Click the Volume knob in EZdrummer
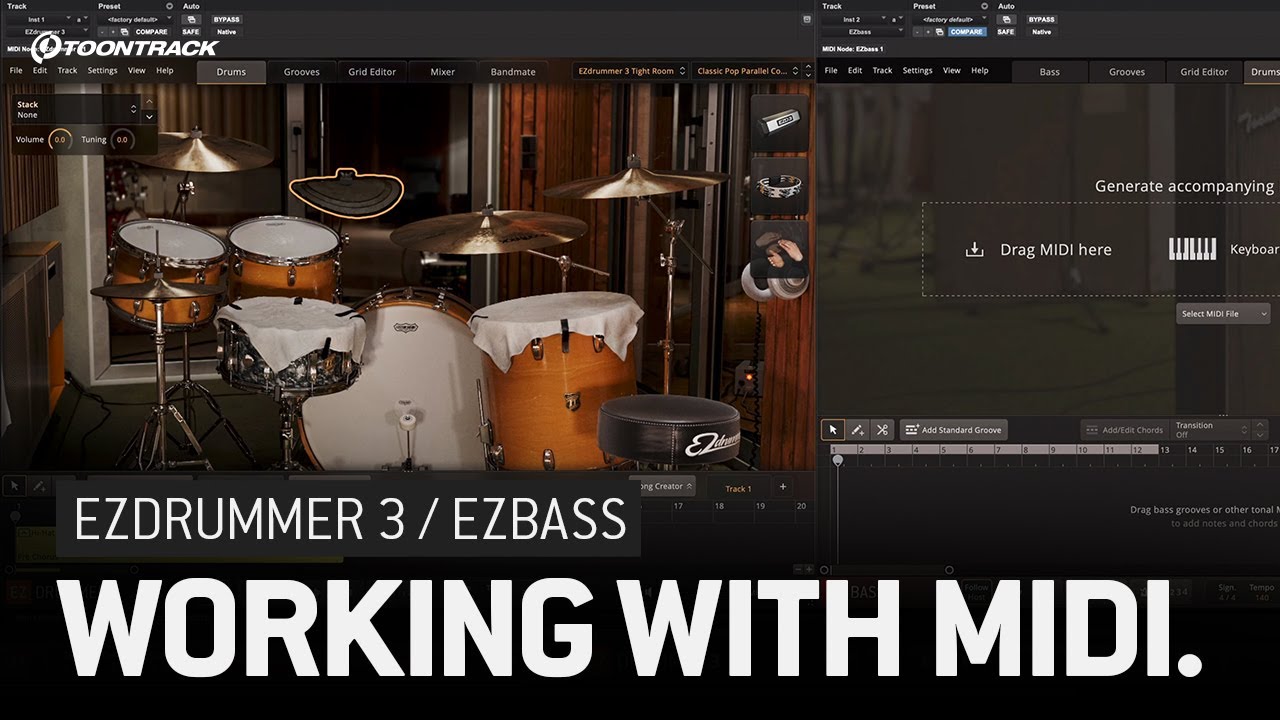This screenshot has height=720, width=1280. (x=60, y=140)
